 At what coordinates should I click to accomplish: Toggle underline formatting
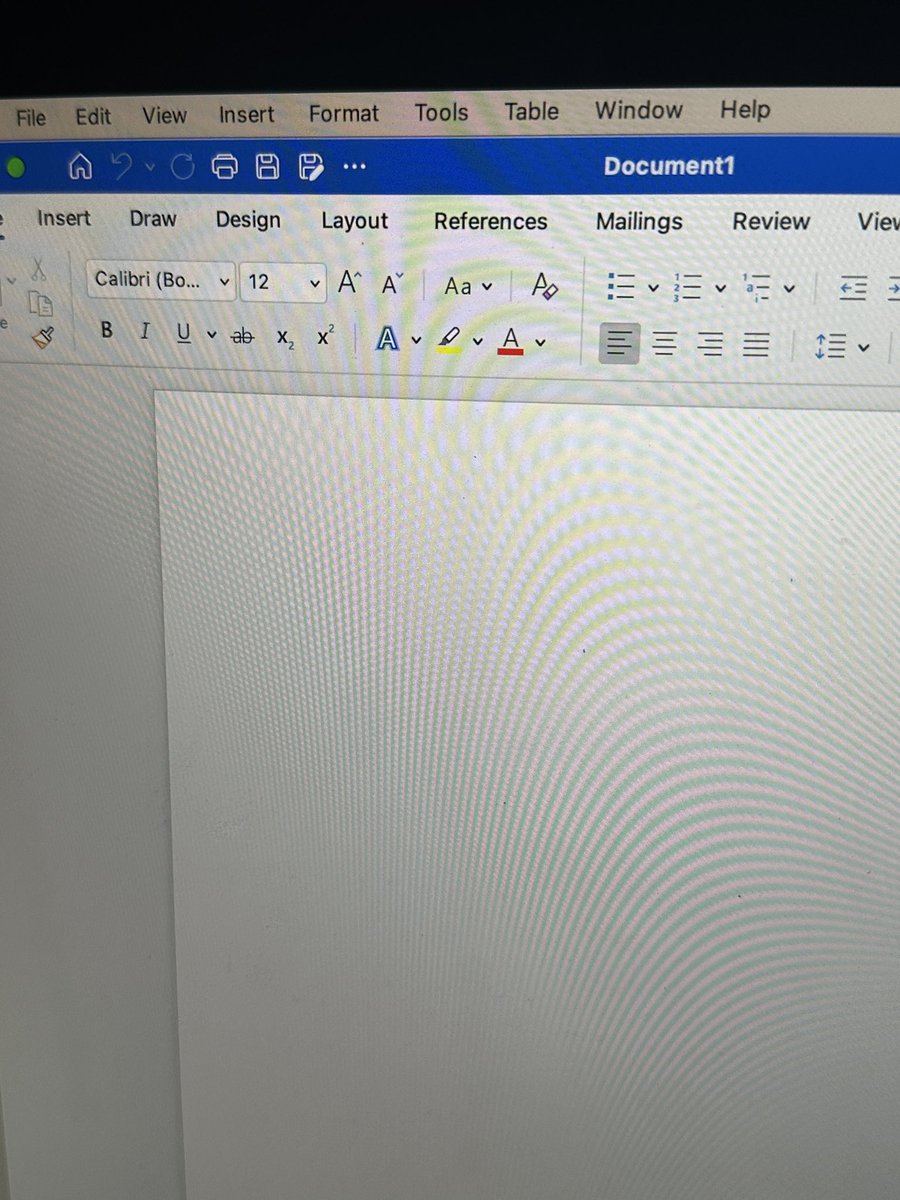pos(183,333)
